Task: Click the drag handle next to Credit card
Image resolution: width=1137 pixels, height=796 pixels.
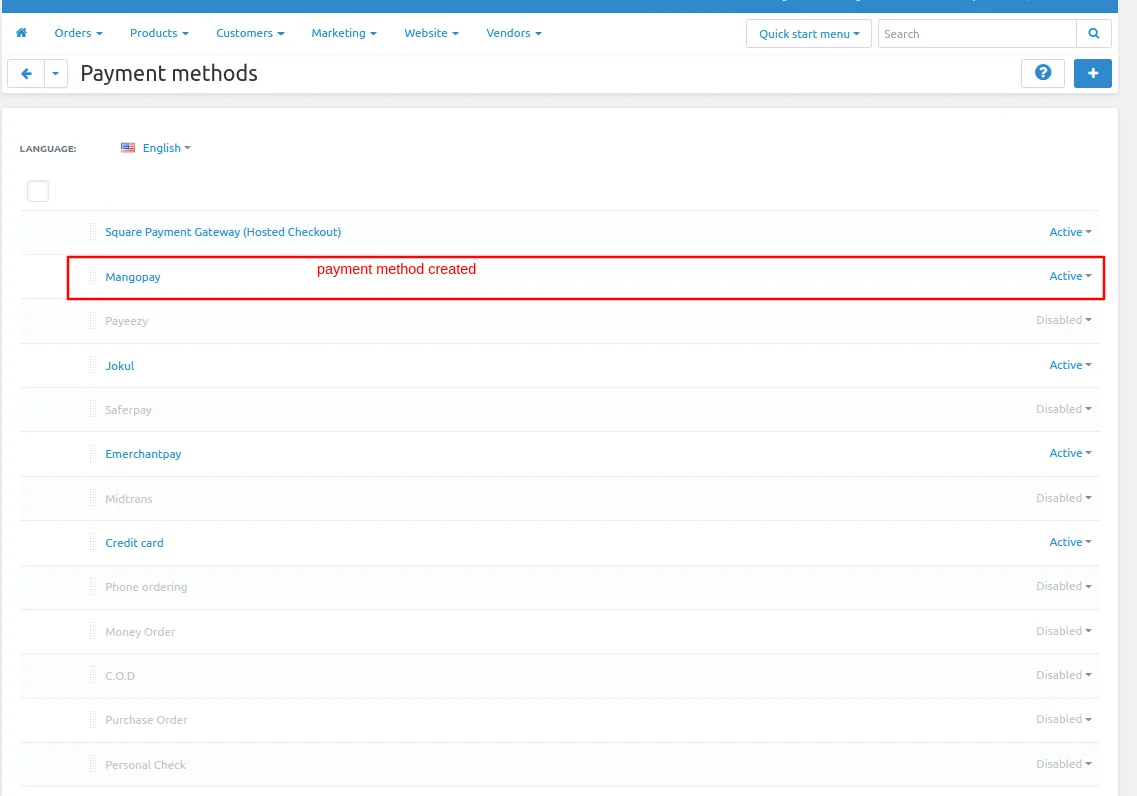Action: pyautogui.click(x=93, y=542)
